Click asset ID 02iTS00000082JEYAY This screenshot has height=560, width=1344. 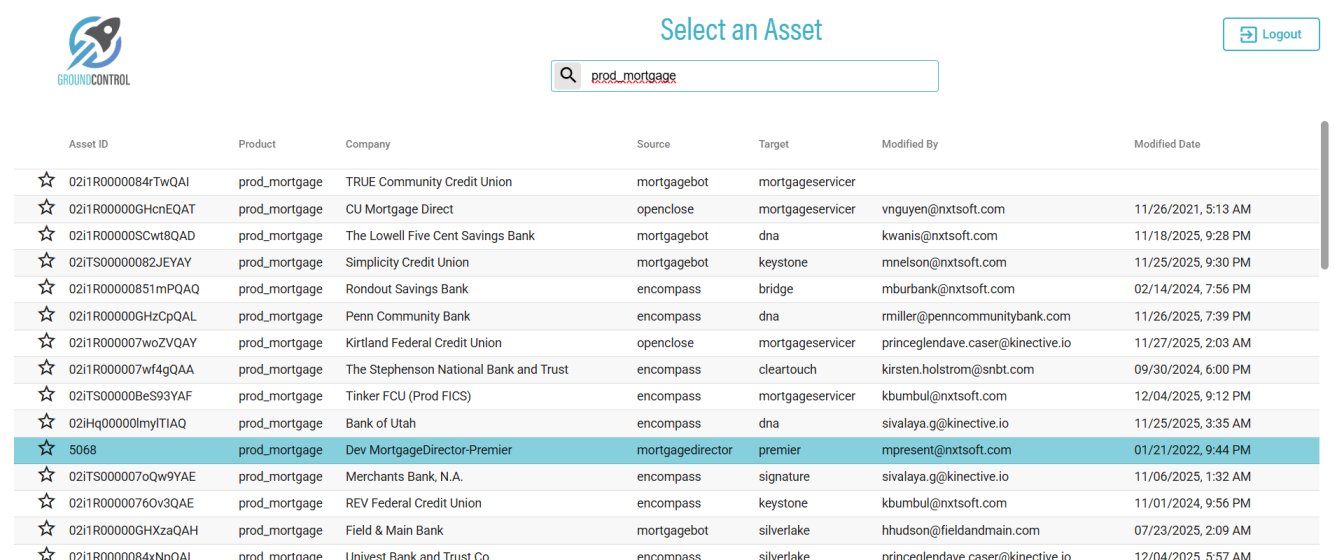[x=130, y=263]
